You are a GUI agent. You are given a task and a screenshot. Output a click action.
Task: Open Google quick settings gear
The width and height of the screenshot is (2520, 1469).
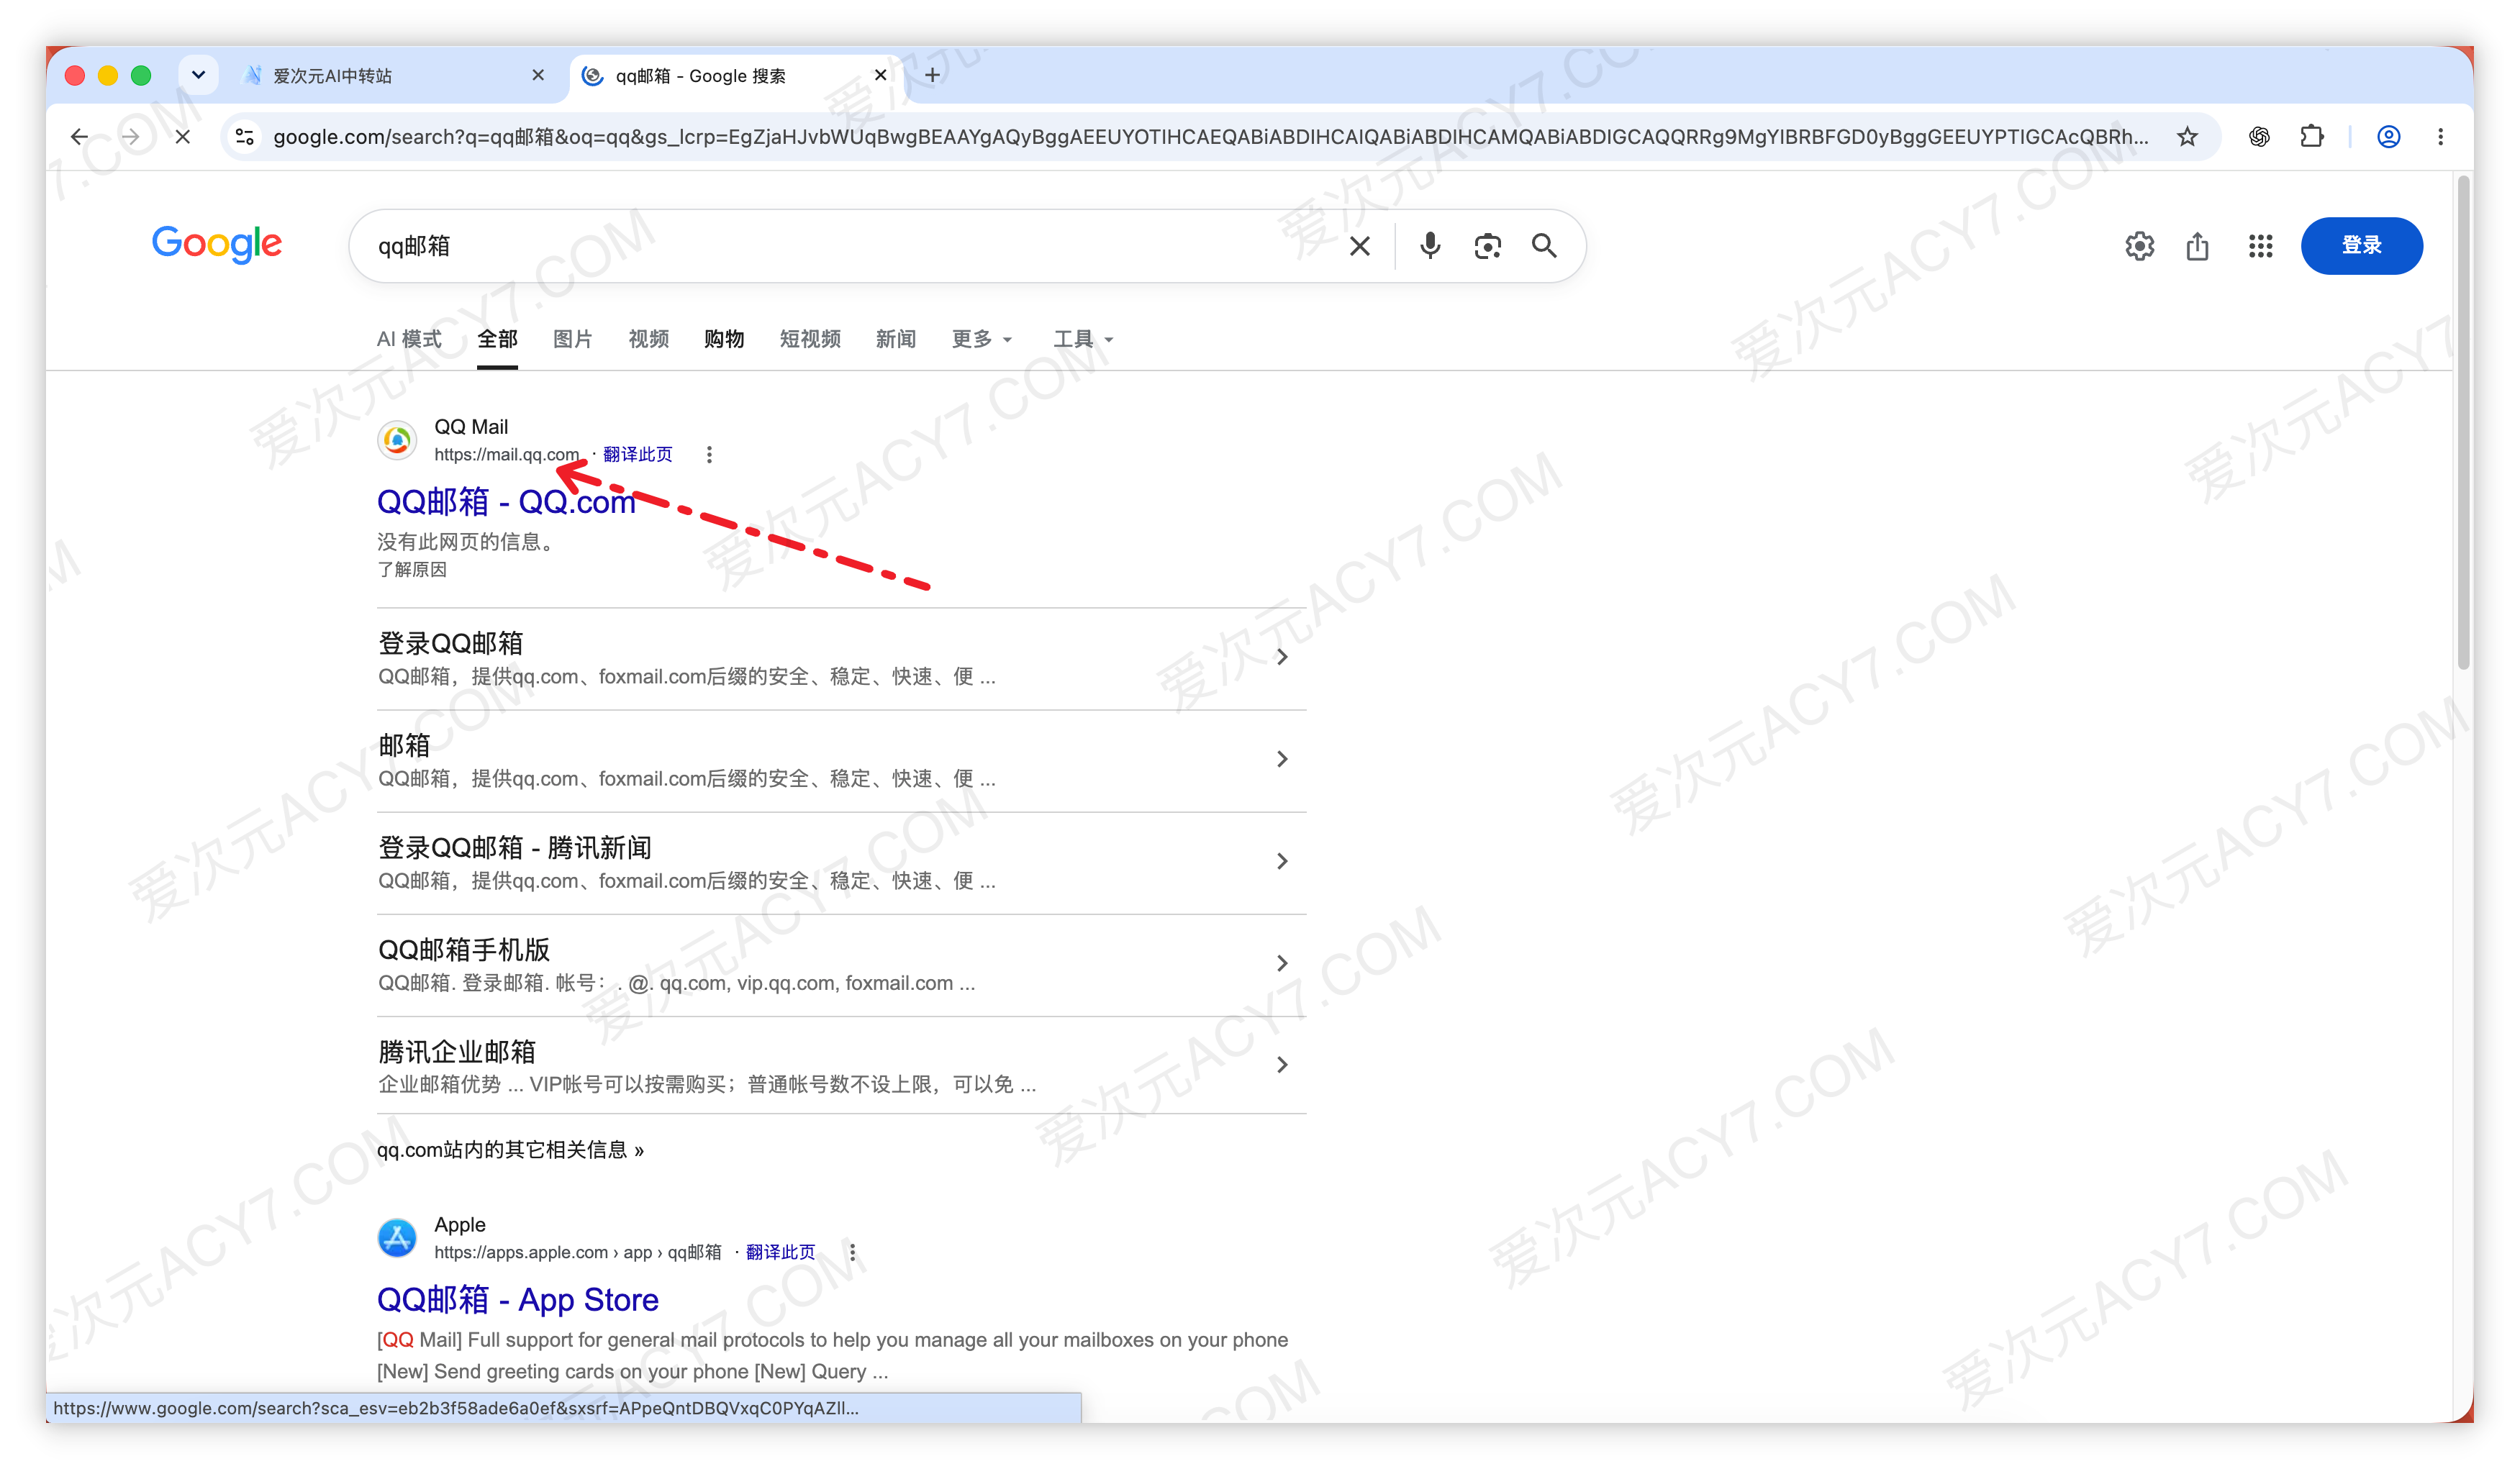tap(2139, 246)
